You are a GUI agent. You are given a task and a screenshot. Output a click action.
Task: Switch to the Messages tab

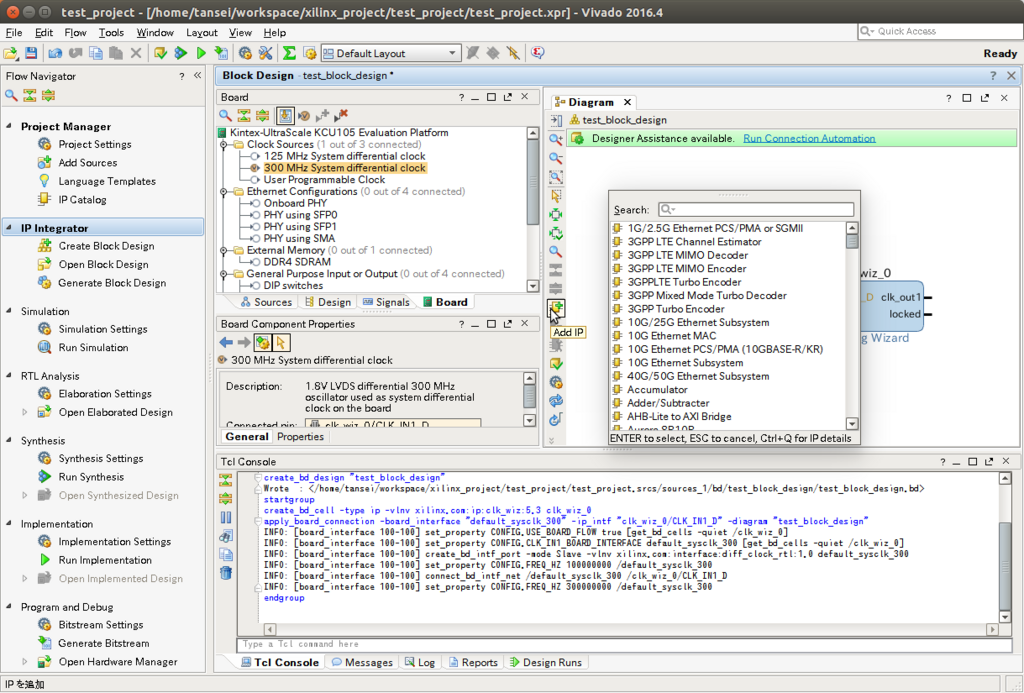click(x=362, y=662)
